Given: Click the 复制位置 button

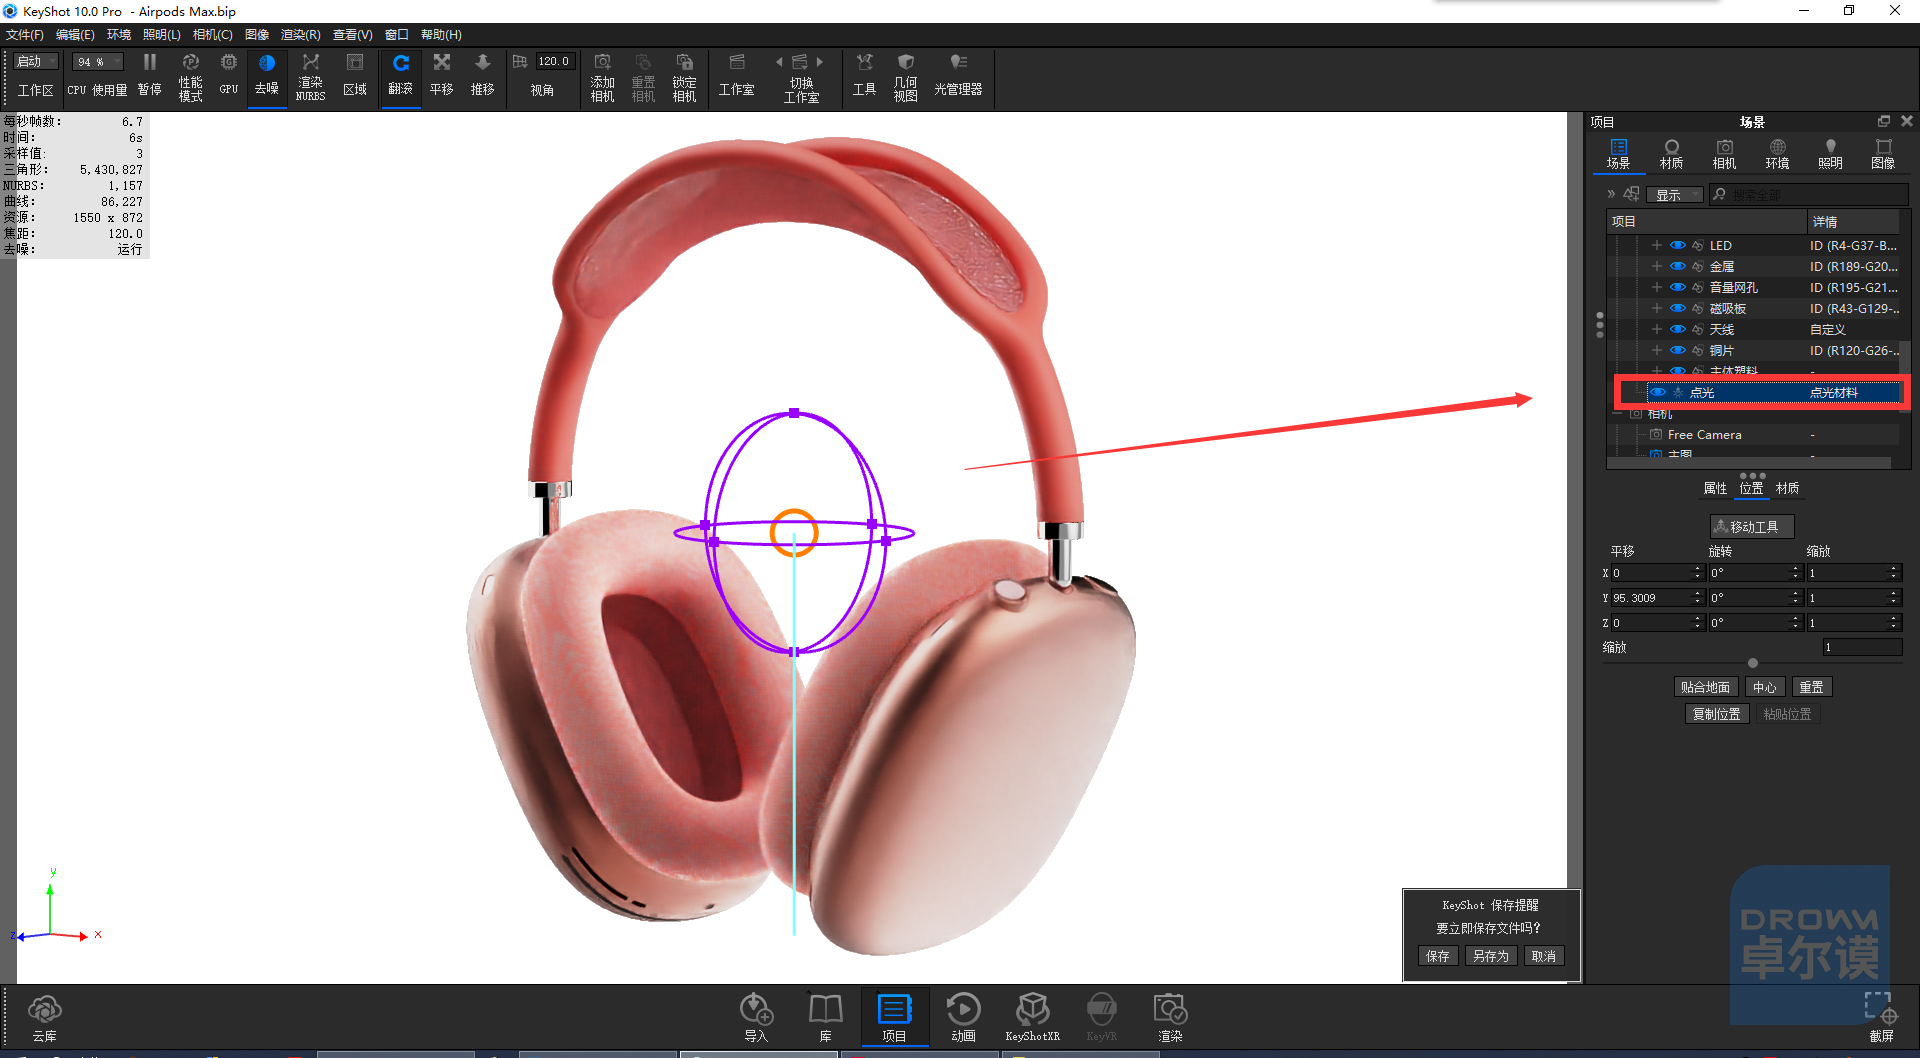Looking at the screenshot, I should pos(1717,714).
